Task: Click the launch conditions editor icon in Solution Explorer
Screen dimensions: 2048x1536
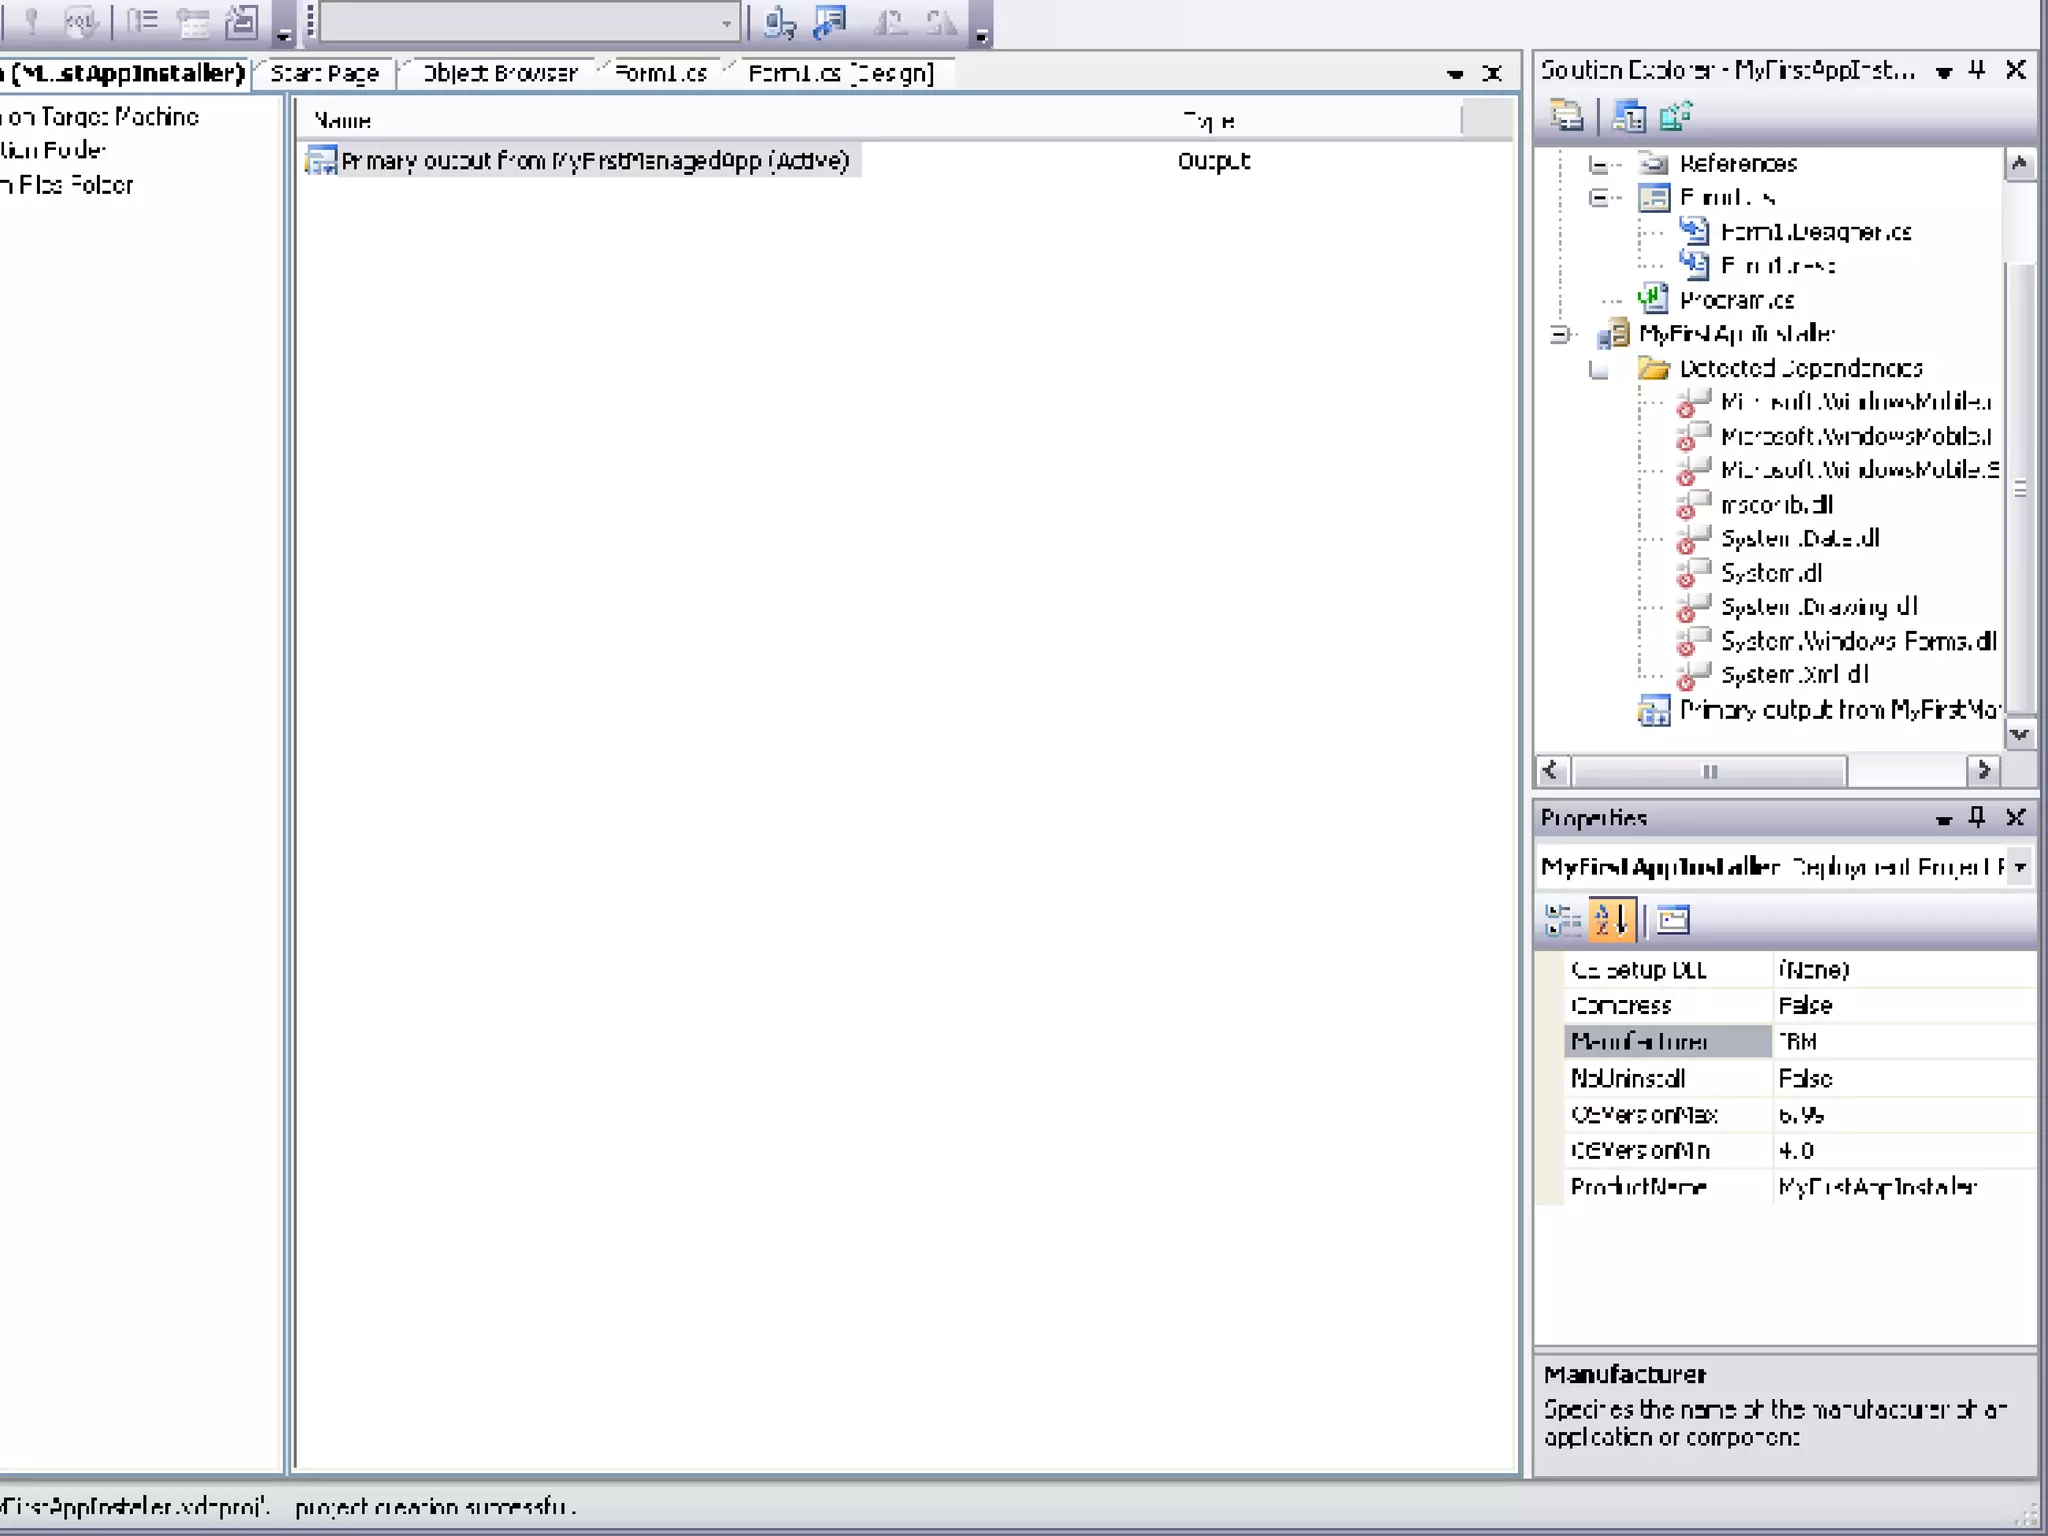Action: click(1677, 116)
